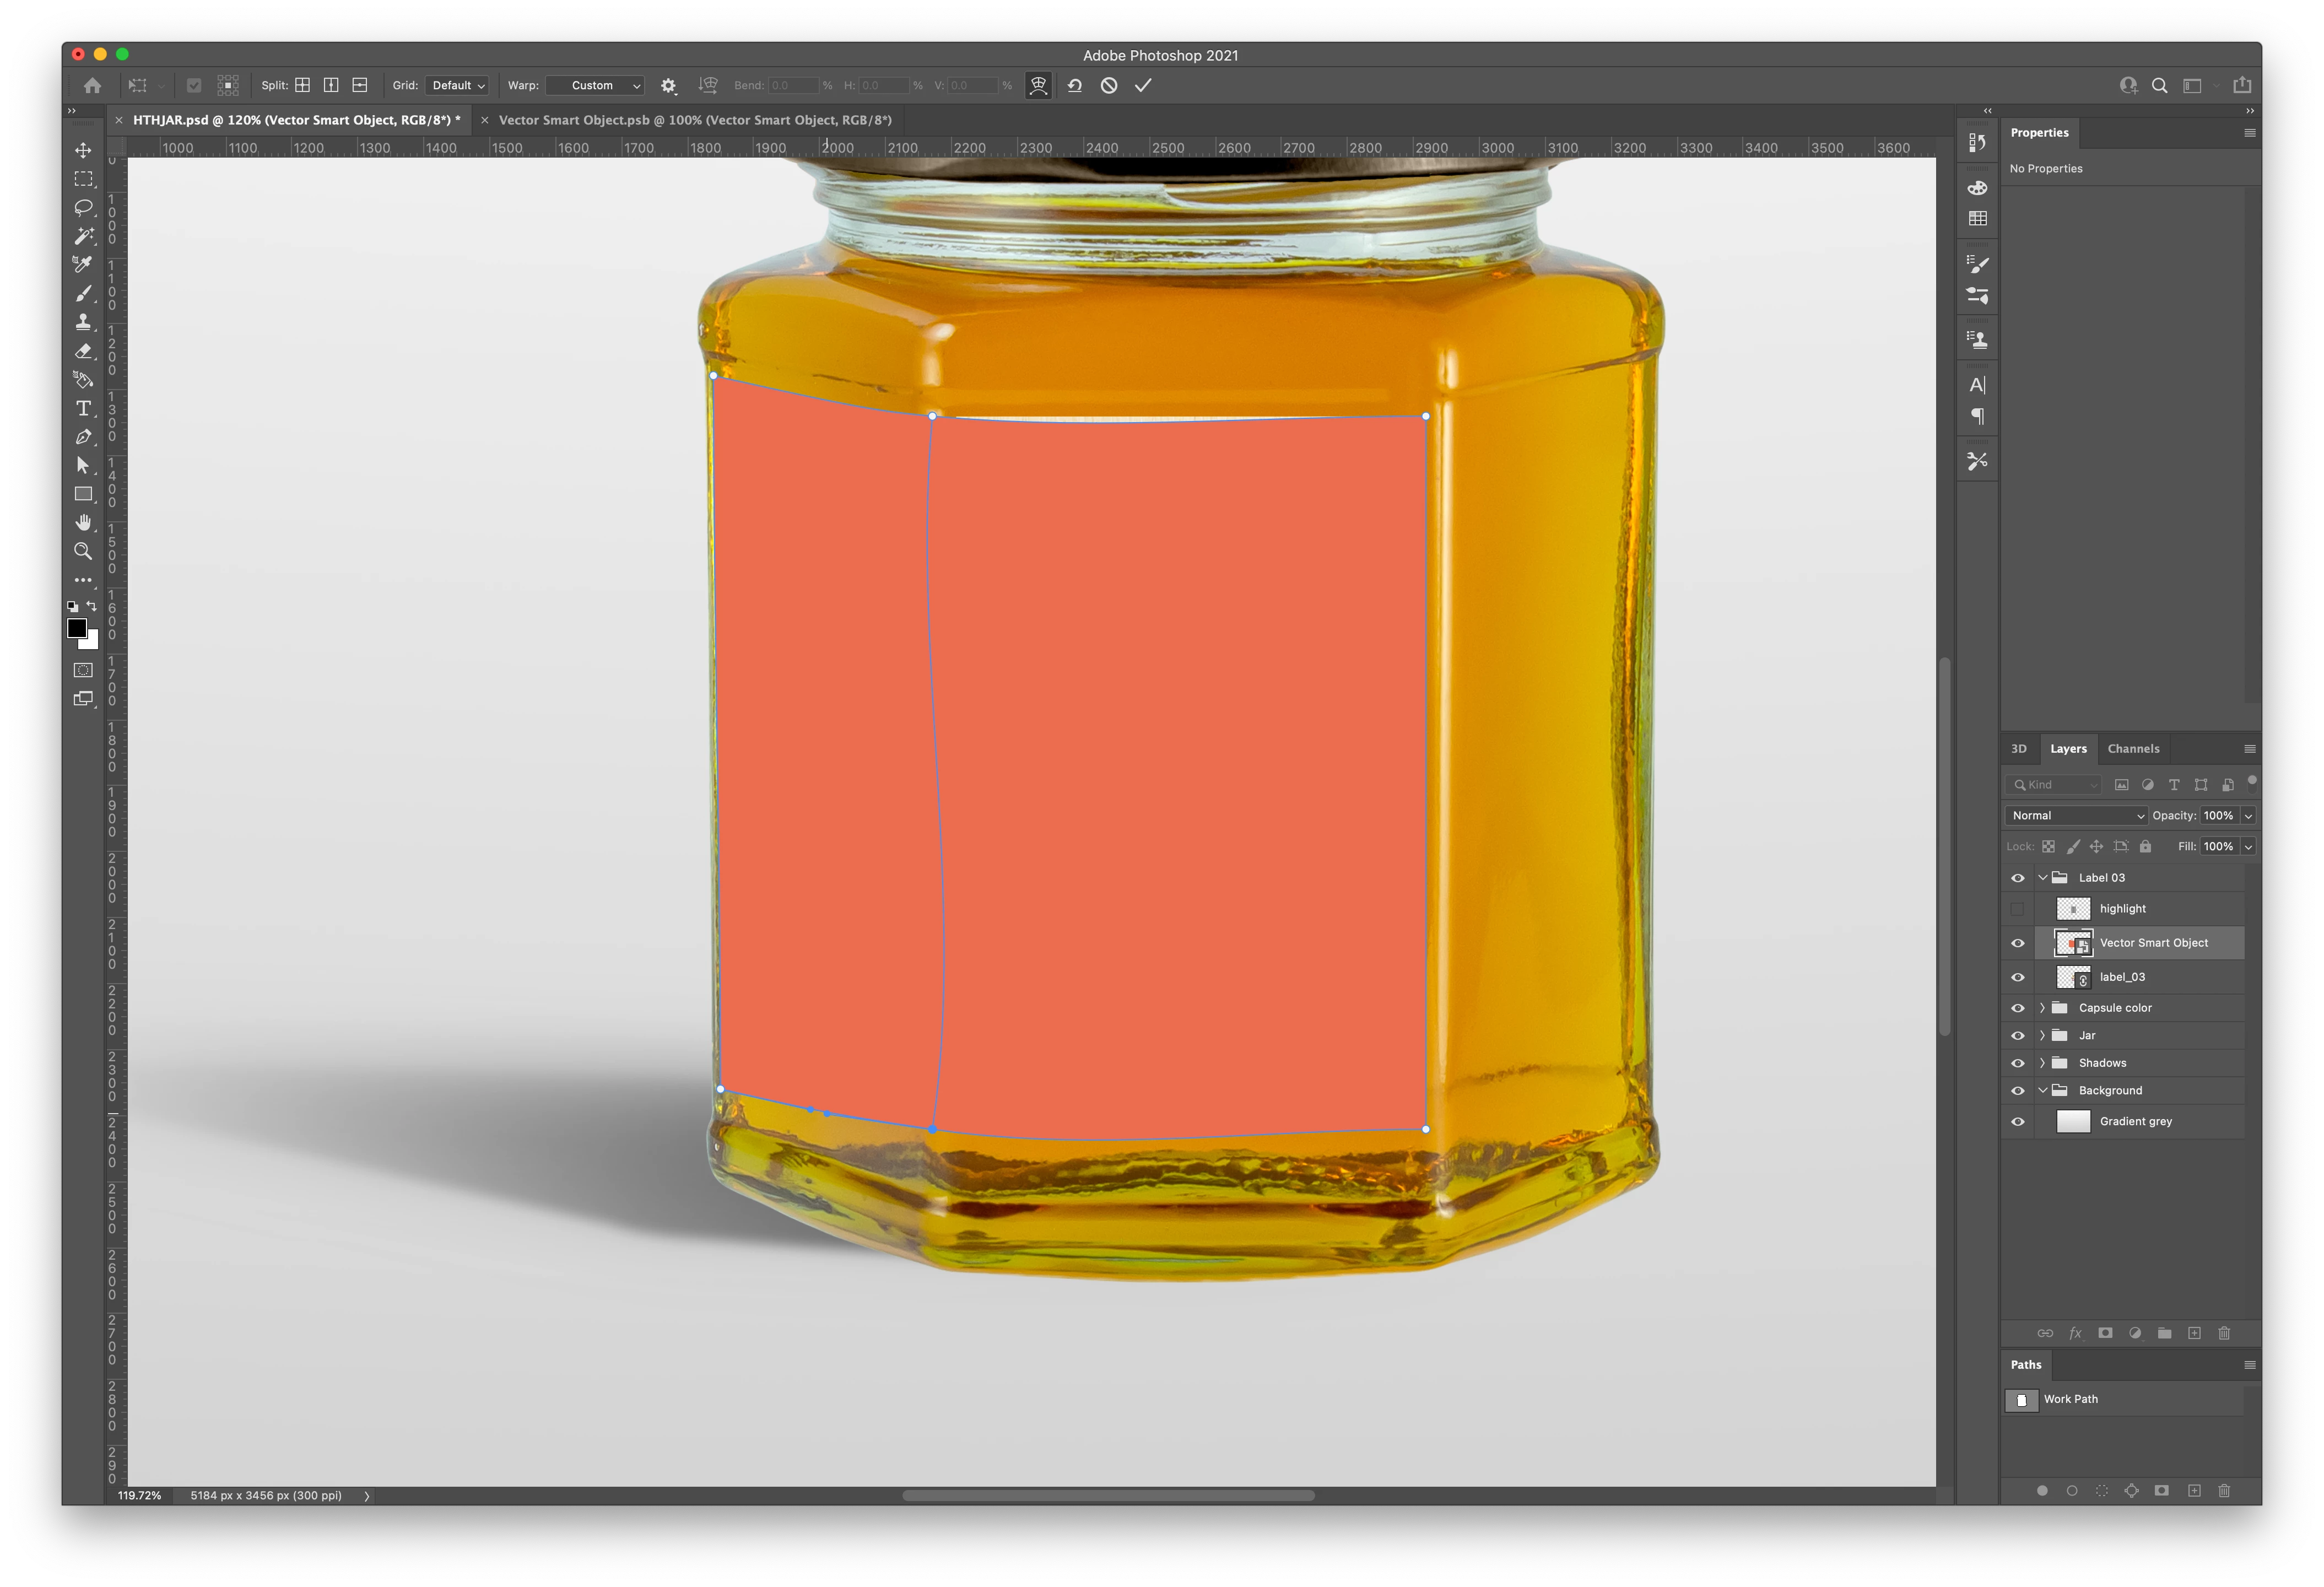This screenshot has width=2324, height=1587.
Task: Hide the Vector Smart Object layer
Action: tap(2017, 943)
